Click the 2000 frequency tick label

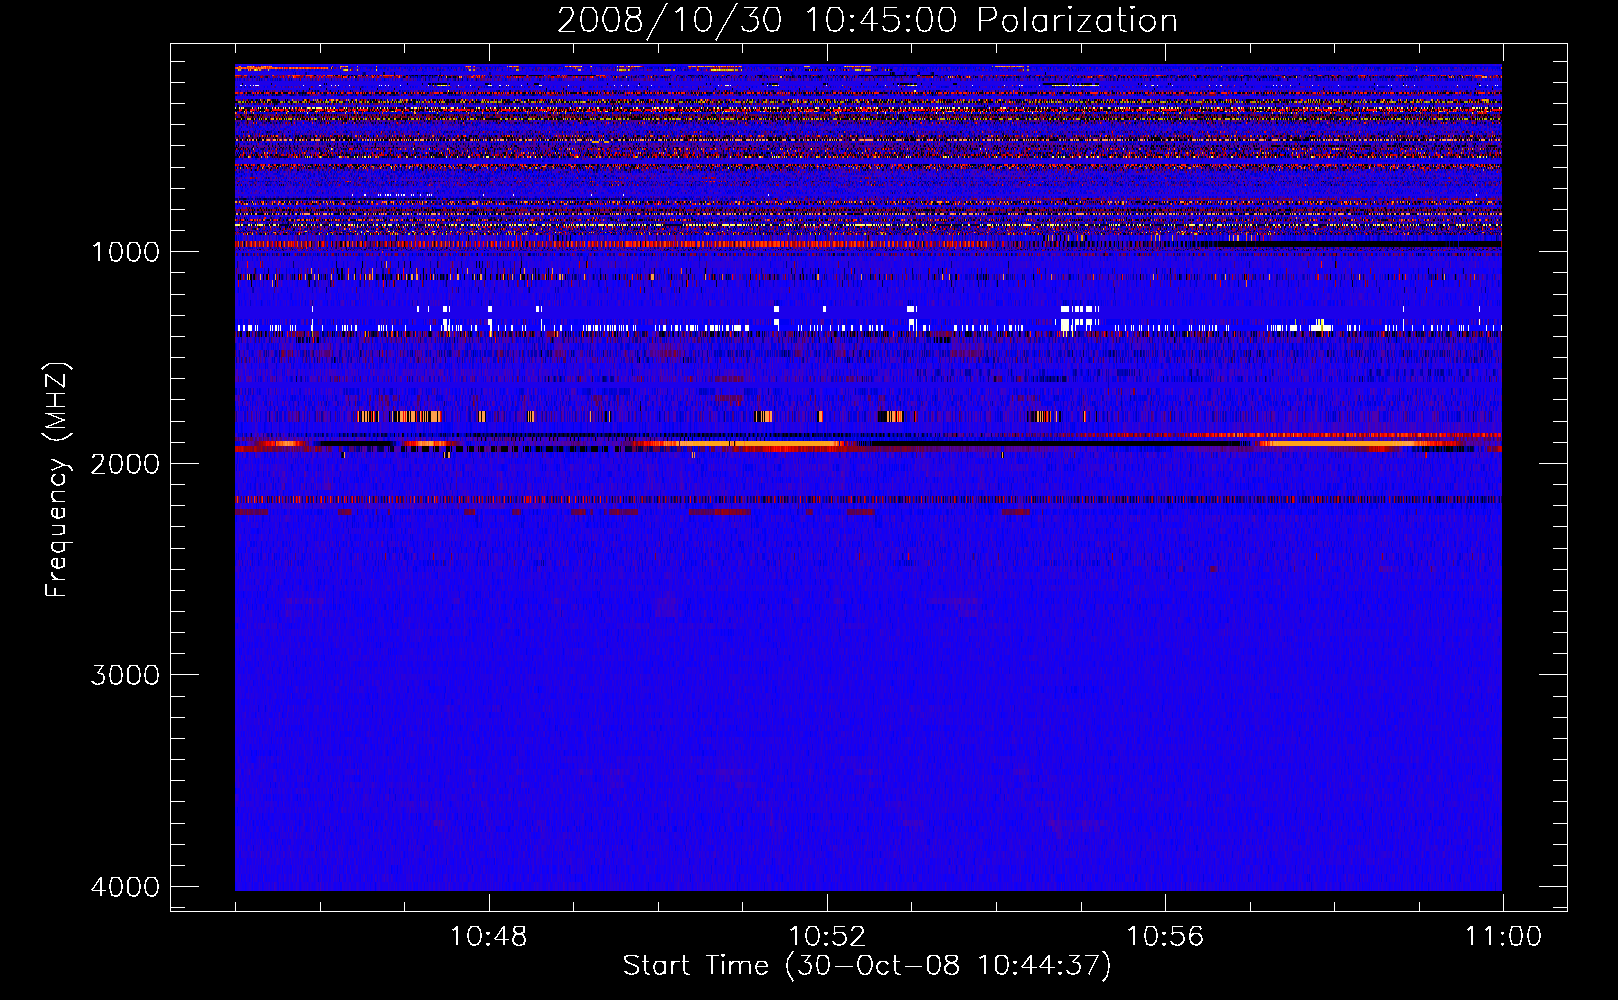point(125,464)
